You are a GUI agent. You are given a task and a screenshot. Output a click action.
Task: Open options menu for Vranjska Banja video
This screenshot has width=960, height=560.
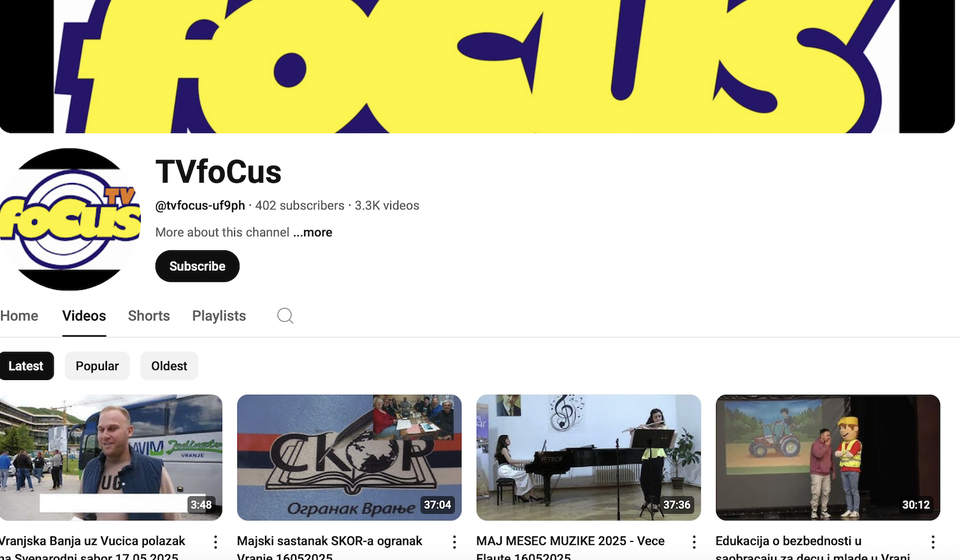(216, 542)
